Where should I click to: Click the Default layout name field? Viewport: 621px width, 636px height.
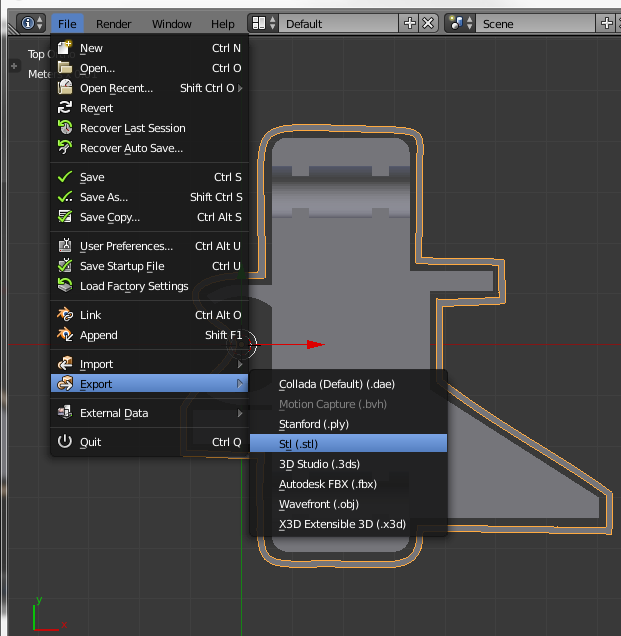[340, 23]
